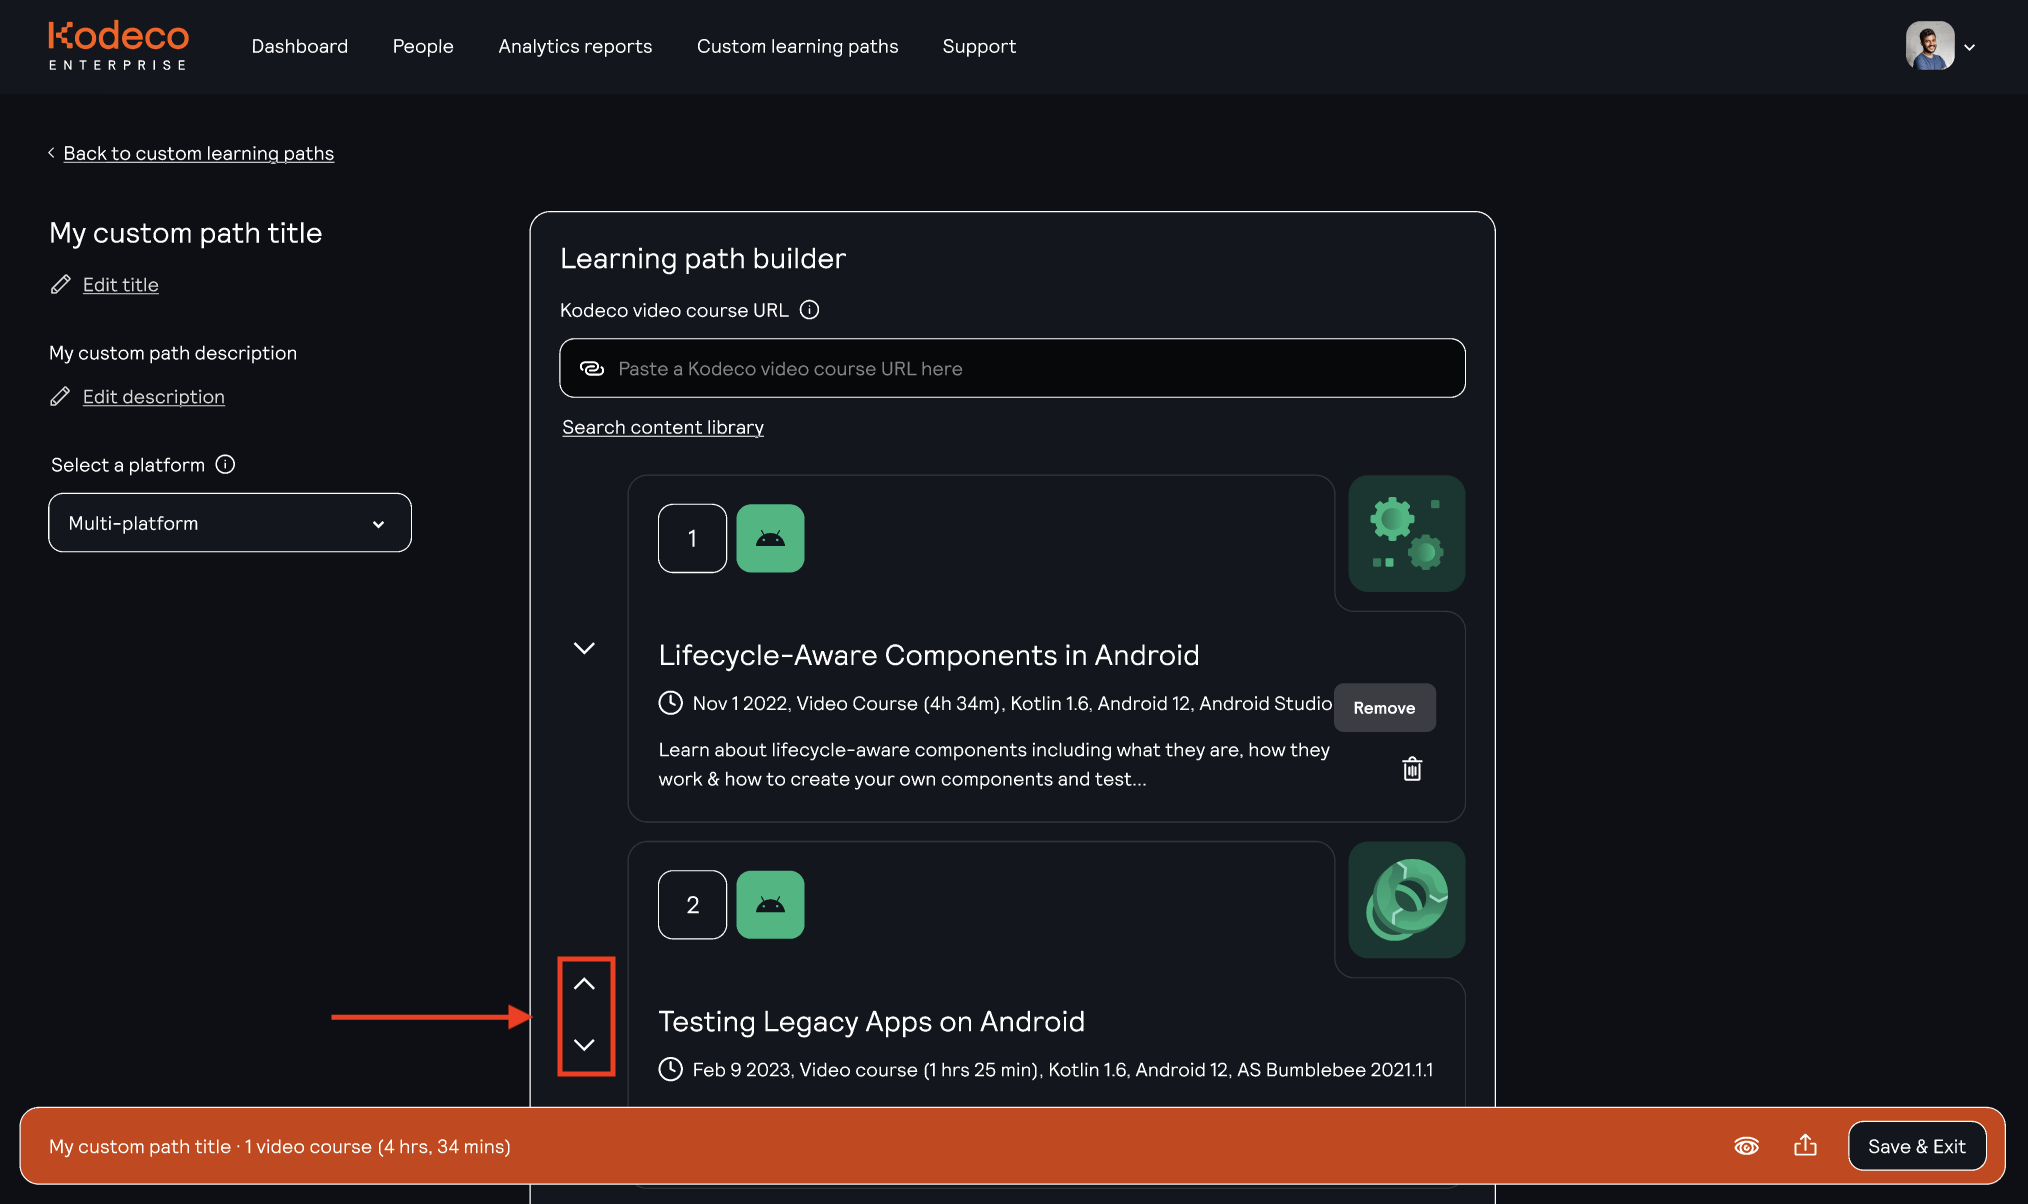Screen dimensions: 2028x1204
Task: Click Lifecycle-Aware course description text
Action: [994, 764]
